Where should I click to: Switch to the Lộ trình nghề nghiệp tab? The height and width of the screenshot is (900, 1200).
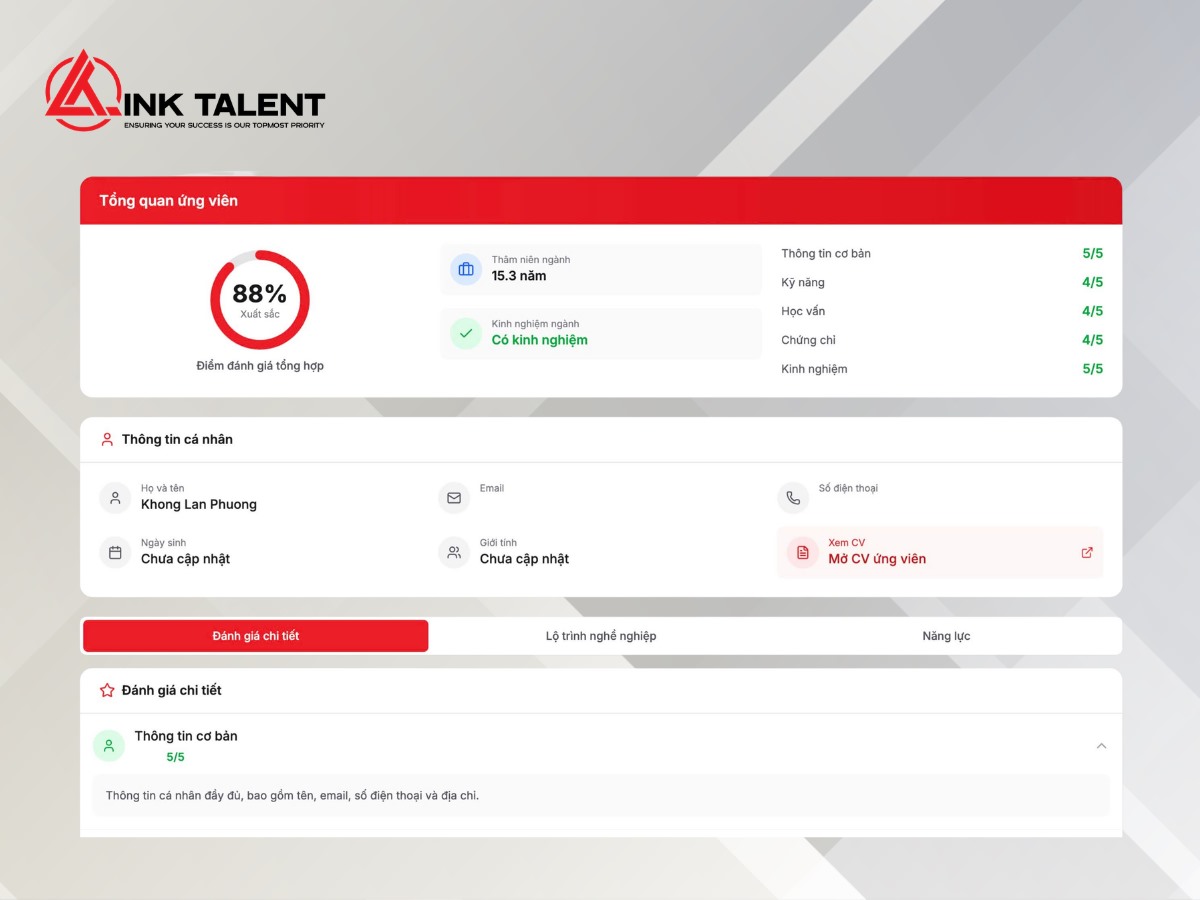[x=601, y=636]
